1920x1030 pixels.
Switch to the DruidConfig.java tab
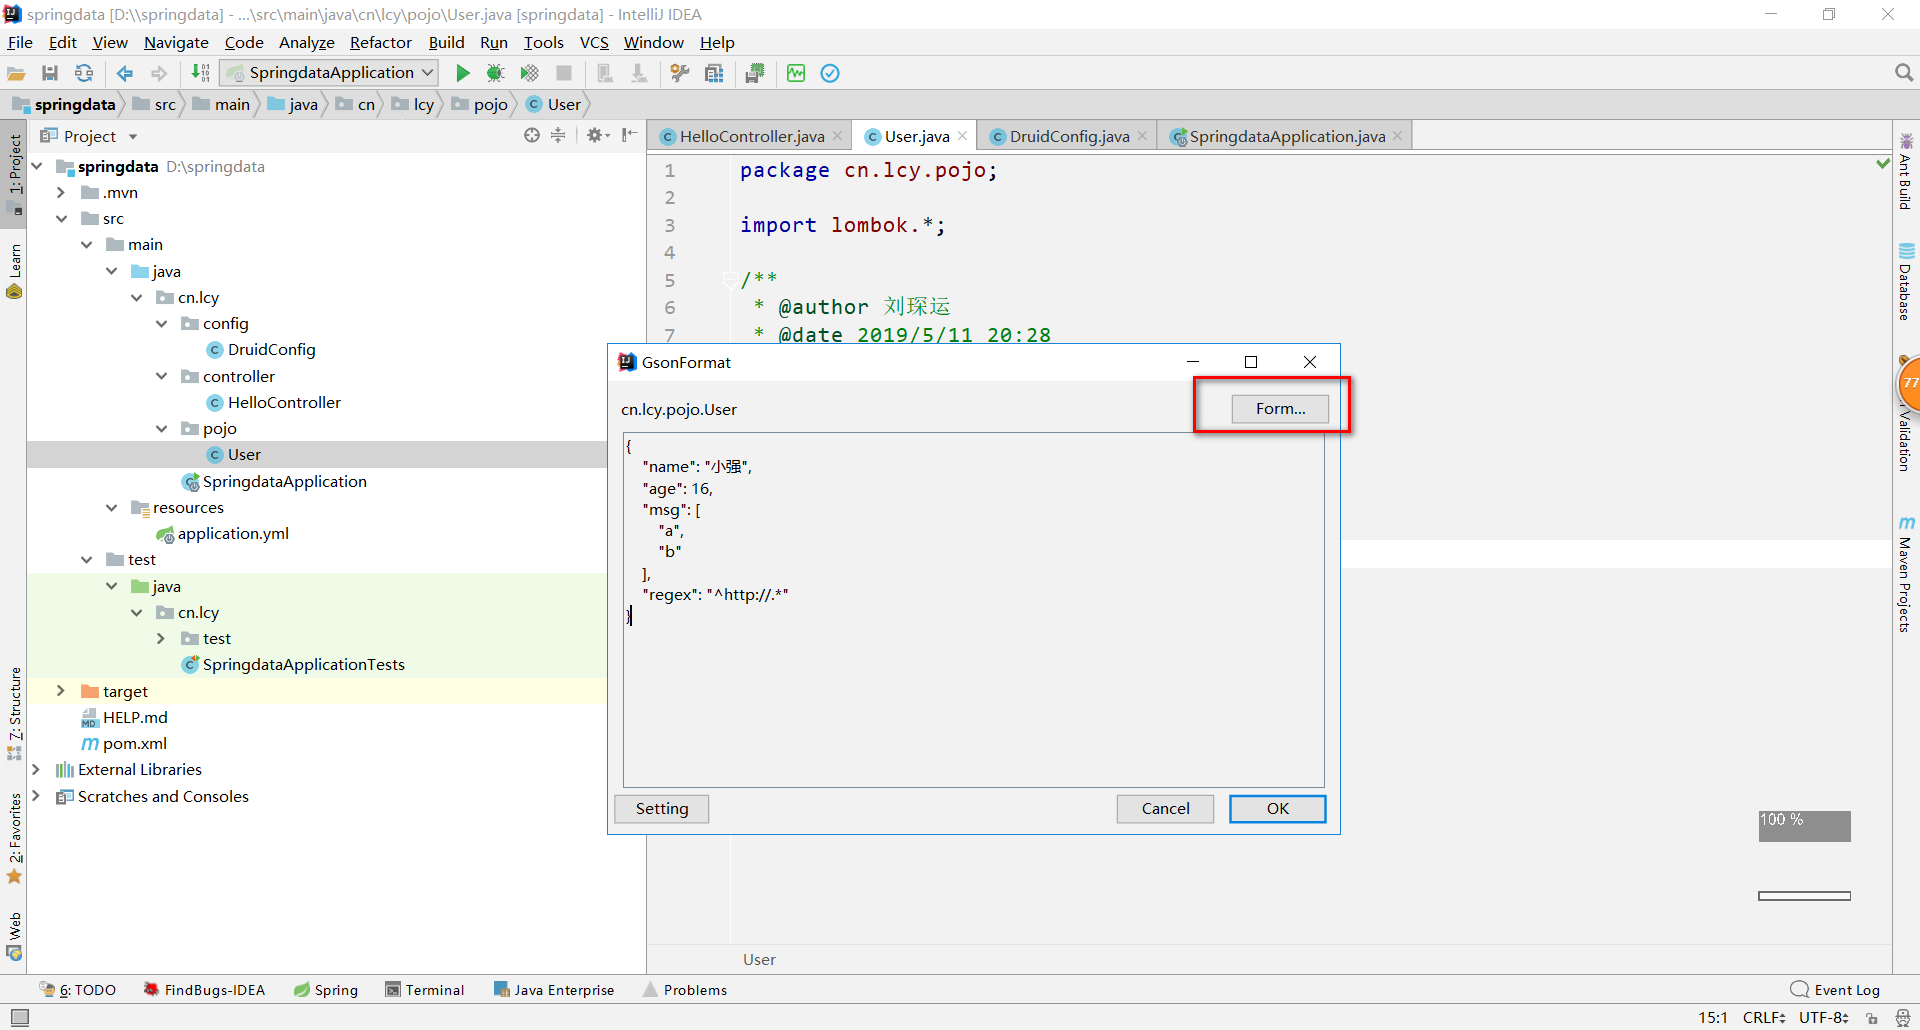[1068, 136]
